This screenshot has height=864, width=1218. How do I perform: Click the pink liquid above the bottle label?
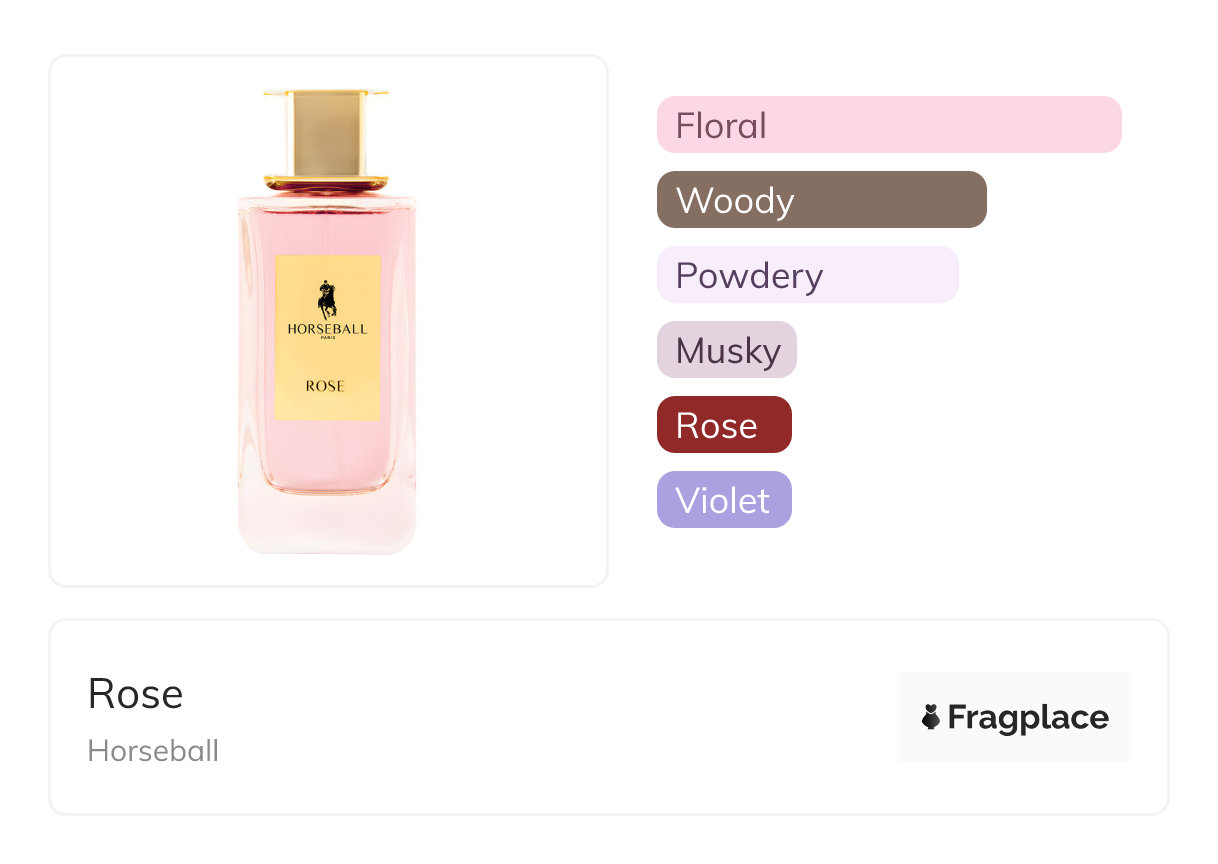327,225
